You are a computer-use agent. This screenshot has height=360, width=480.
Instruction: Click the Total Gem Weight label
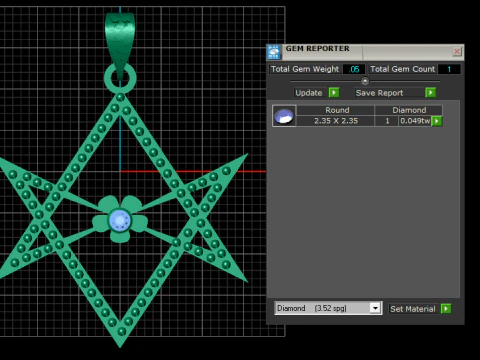[305, 69]
